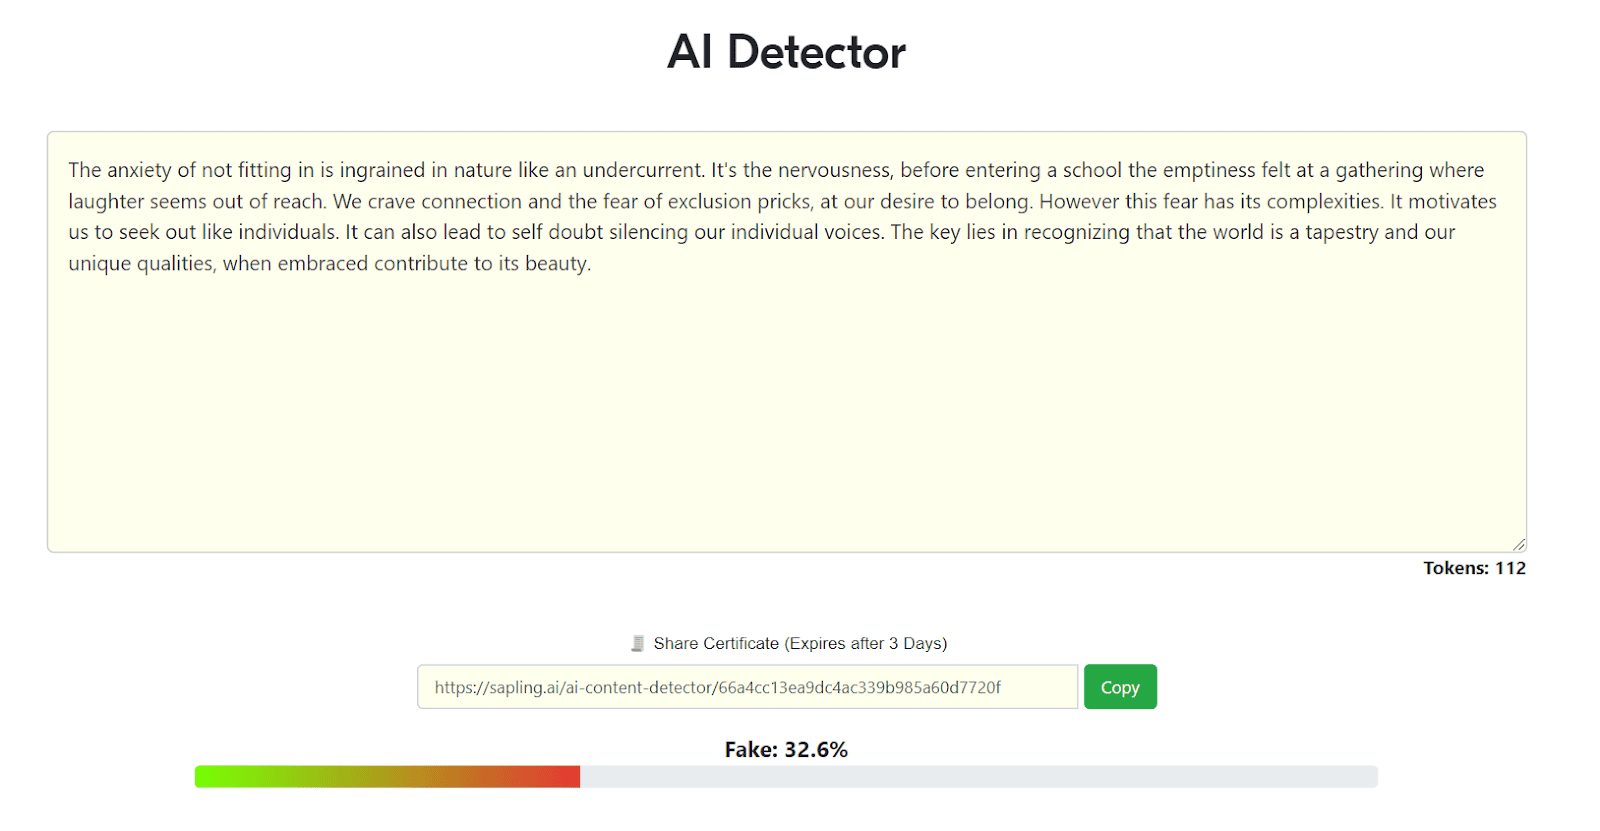Click the Share Certificate expiry text
This screenshot has height=831, width=1600.
800,643
